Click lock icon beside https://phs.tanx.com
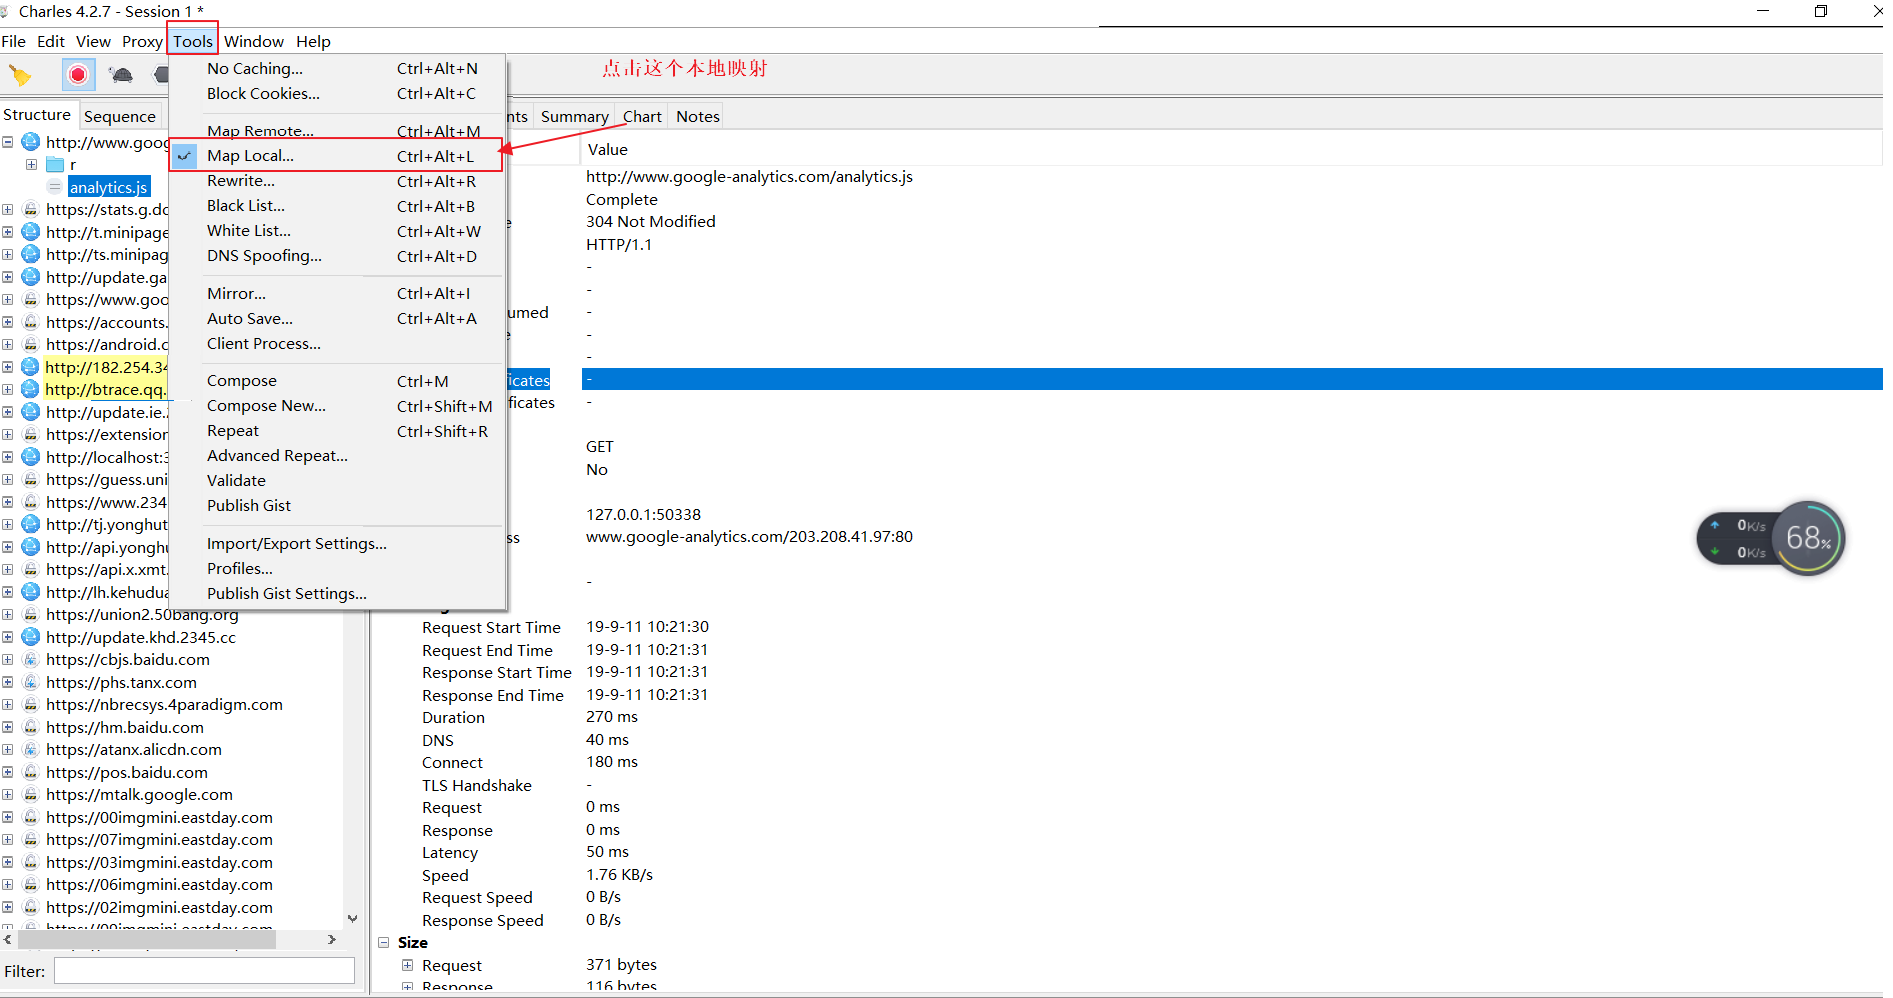 coord(31,682)
